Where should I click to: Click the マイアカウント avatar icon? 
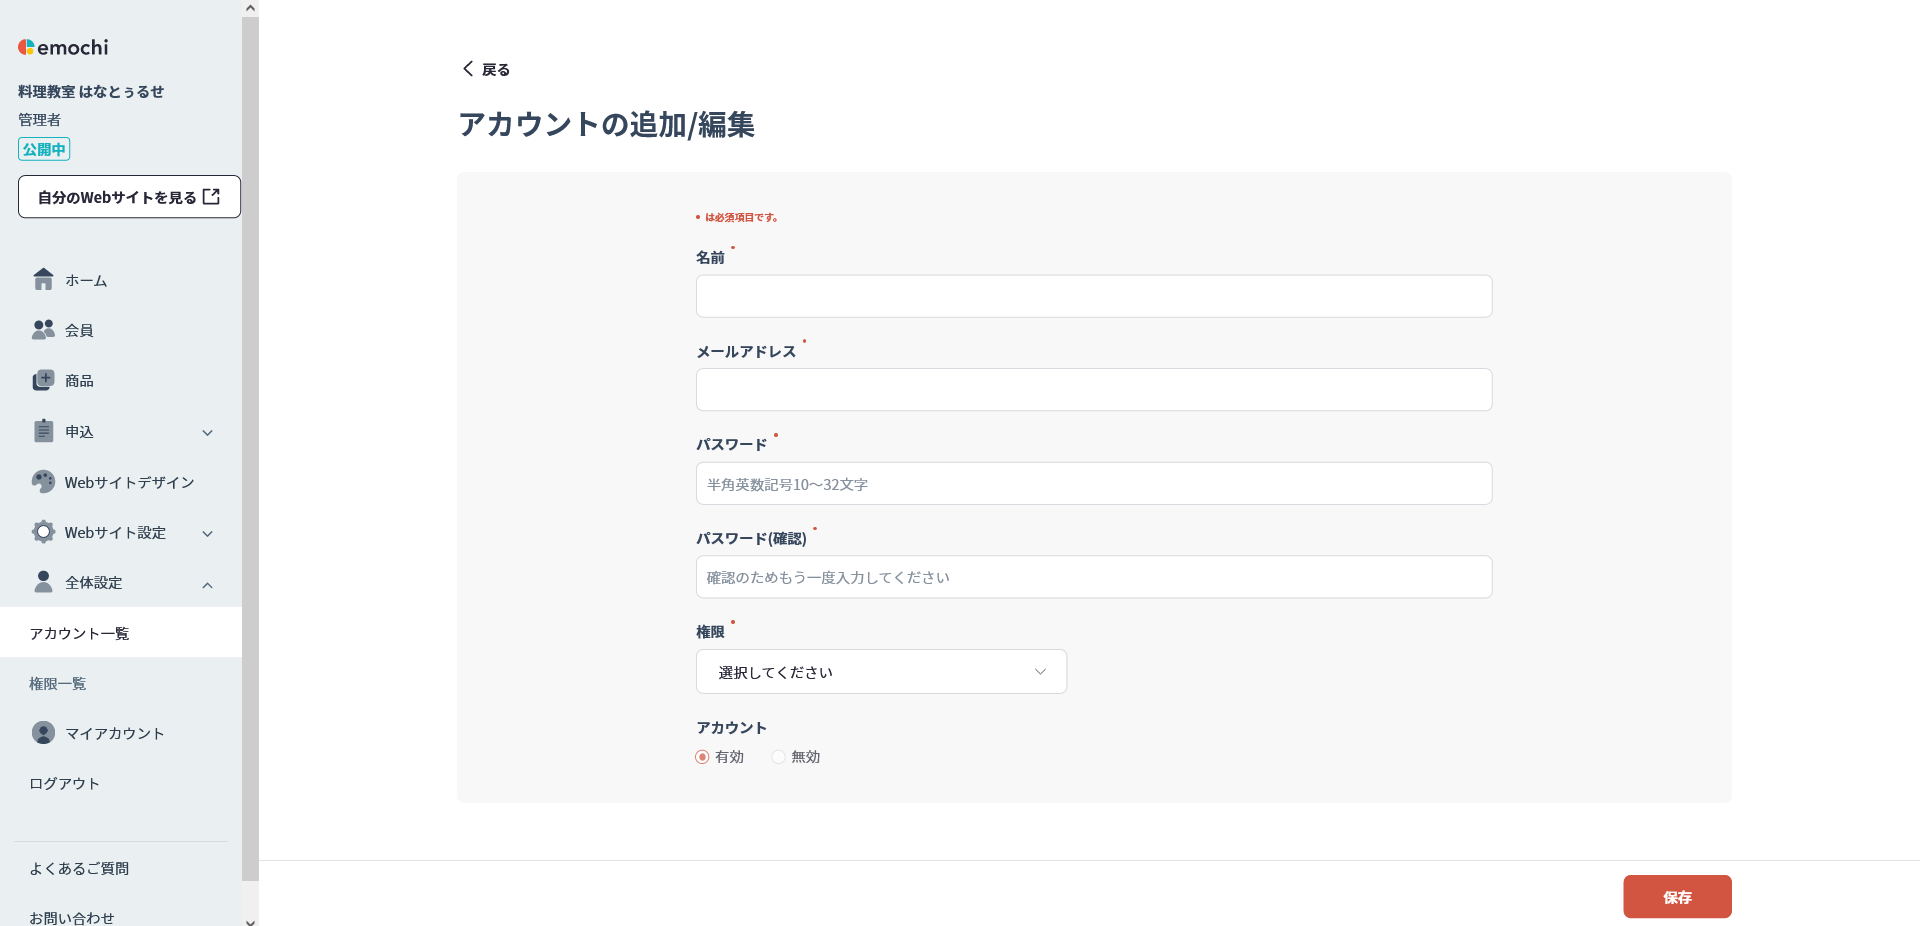click(43, 732)
